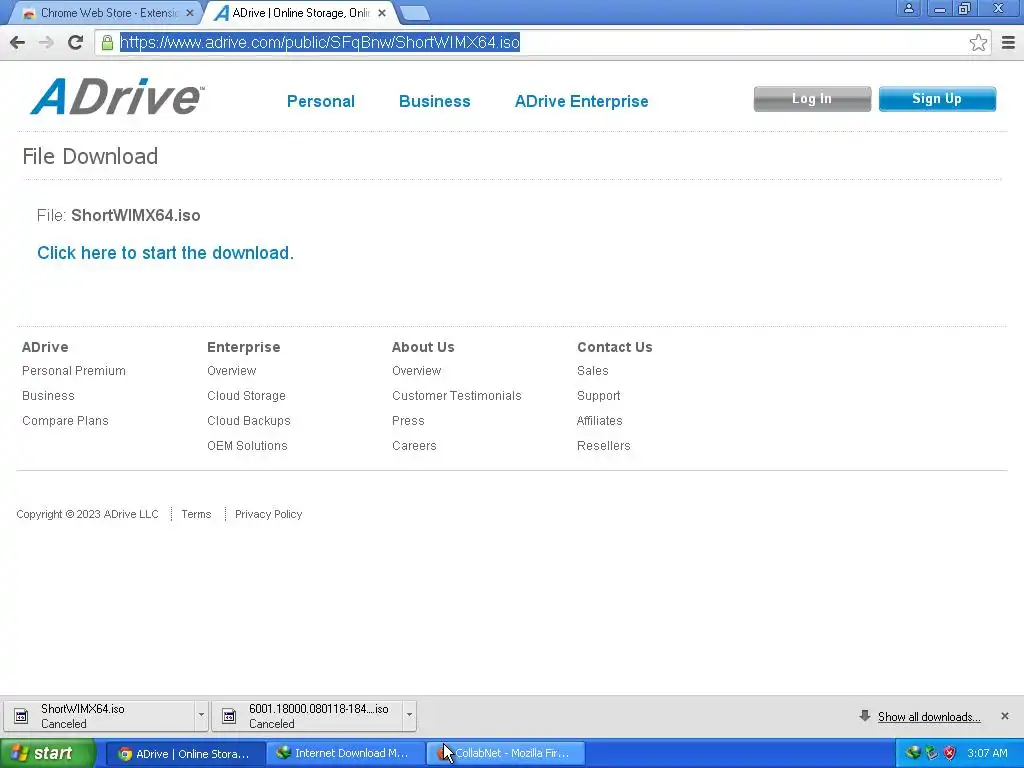Close the downloads bar
The height and width of the screenshot is (768, 1024).
pos(1004,716)
